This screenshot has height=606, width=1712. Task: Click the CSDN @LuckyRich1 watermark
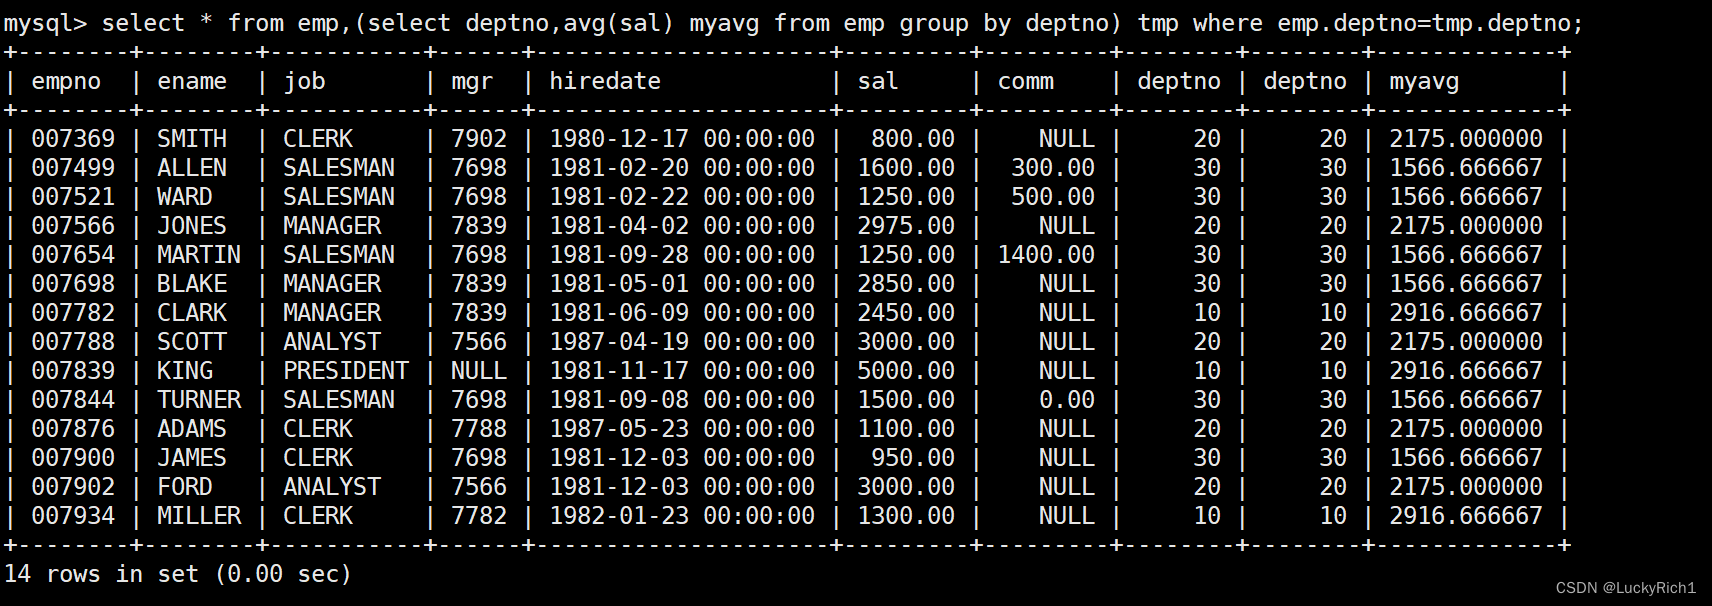pos(1625,588)
